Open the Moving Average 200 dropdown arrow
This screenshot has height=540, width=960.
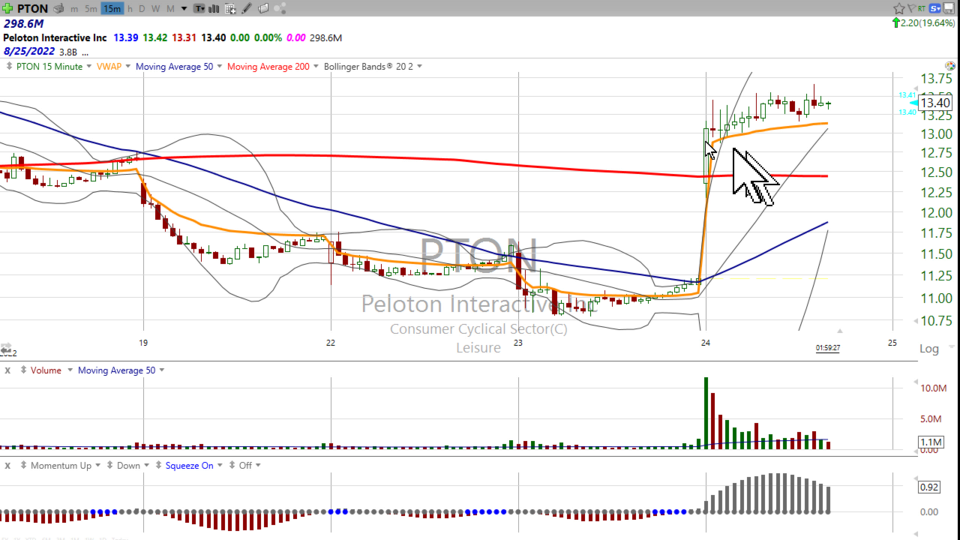coord(316,66)
